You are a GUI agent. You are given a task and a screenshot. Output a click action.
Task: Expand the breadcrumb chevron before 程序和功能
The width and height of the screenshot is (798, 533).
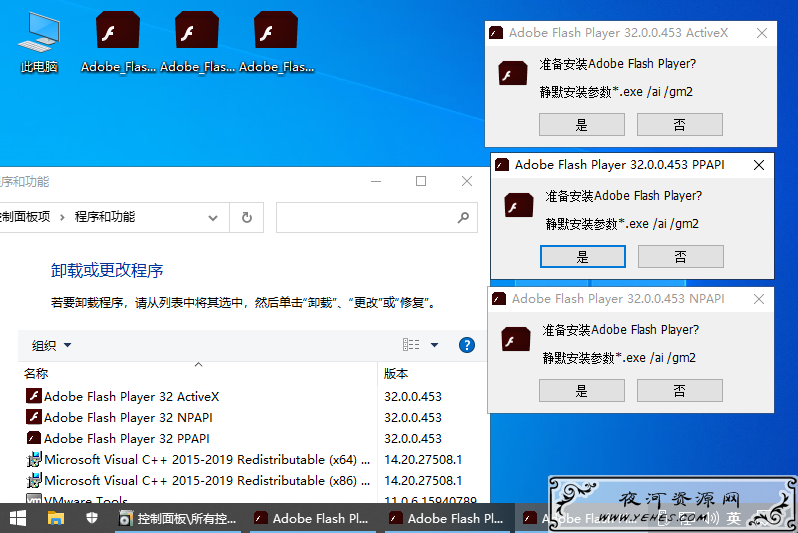coord(62,217)
